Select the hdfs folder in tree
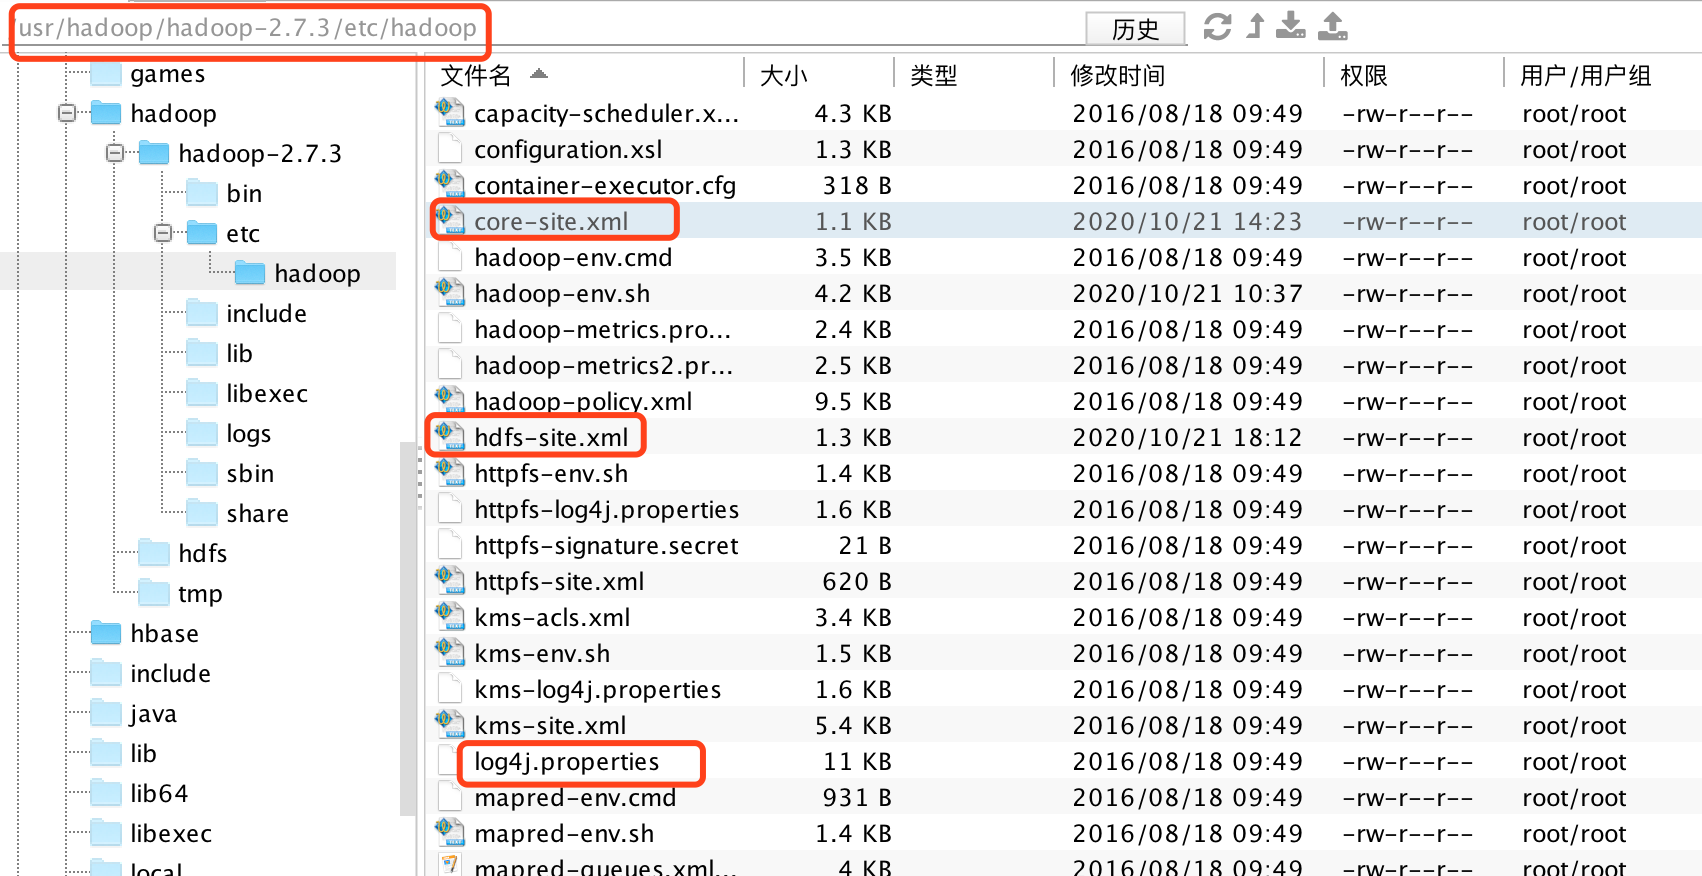The image size is (1702, 876). point(203,554)
